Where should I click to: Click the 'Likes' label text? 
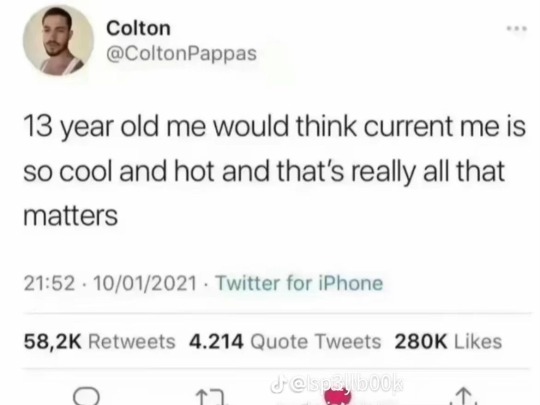478,342
